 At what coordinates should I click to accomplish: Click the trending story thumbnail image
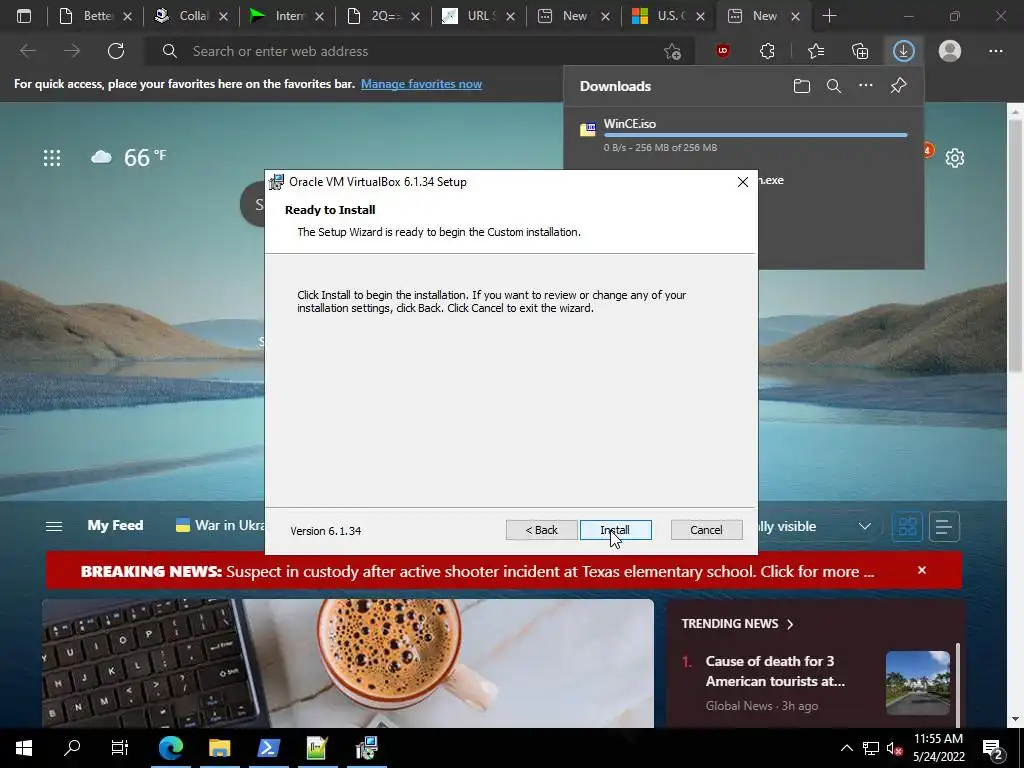tap(918, 682)
